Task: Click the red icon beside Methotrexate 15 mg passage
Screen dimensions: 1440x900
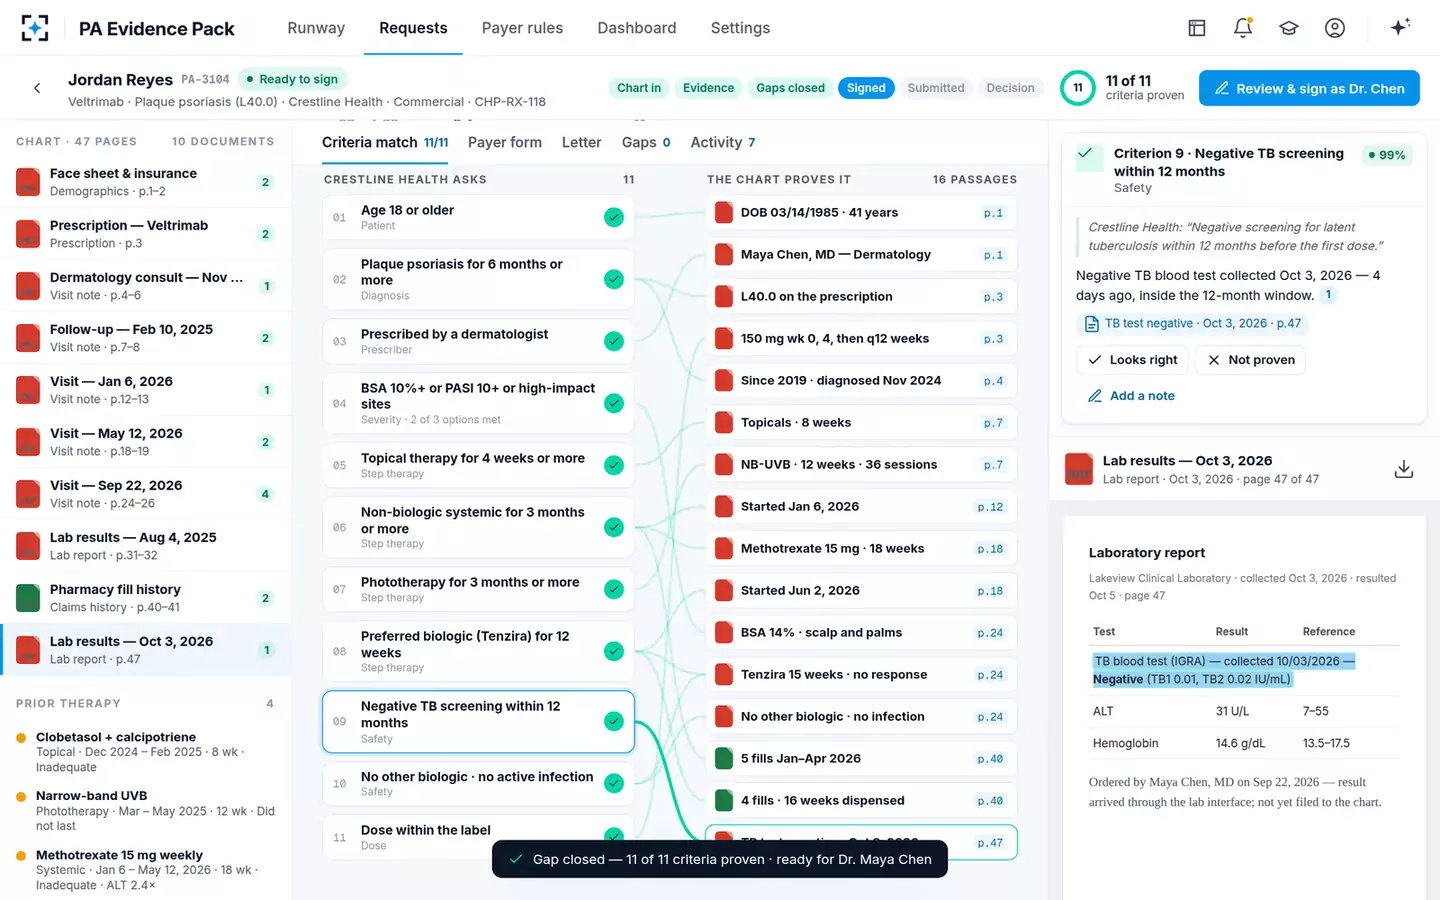Action: [724, 548]
